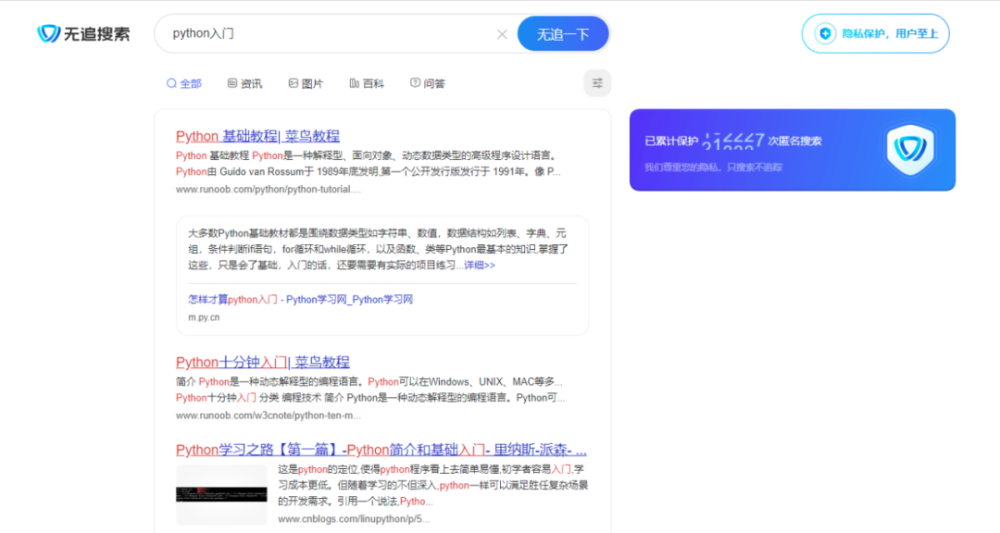This screenshot has width=1000, height=533.
Task: Click the www.cnblogs.com/linupython URL text
Action: point(353,519)
